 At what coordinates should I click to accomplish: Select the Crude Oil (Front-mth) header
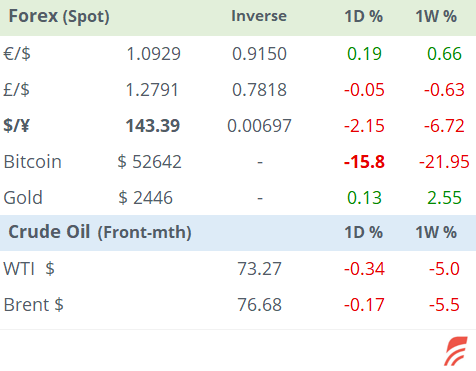[x=100, y=232]
